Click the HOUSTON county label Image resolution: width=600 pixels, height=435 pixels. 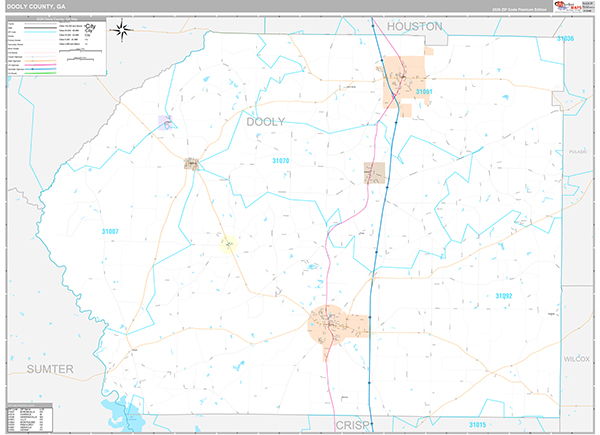click(414, 25)
